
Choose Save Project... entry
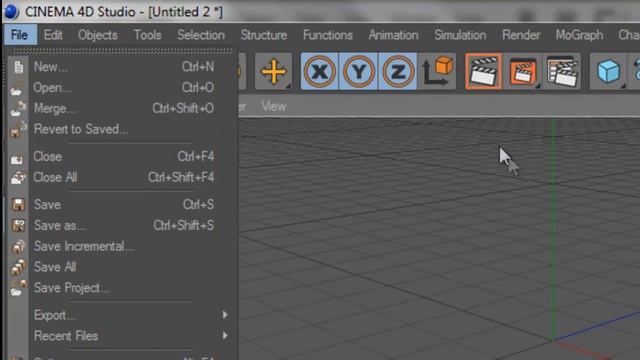(x=122, y=288)
